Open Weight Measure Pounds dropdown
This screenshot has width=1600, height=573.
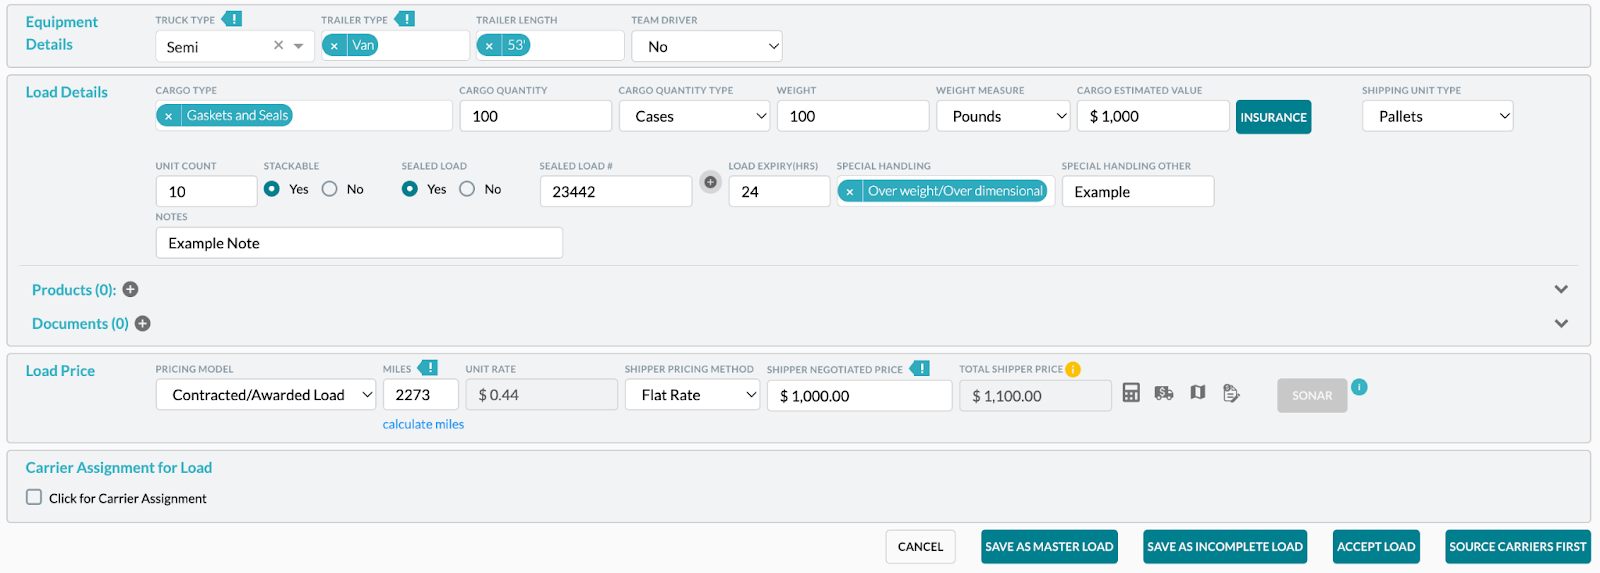pyautogui.click(x=1004, y=116)
